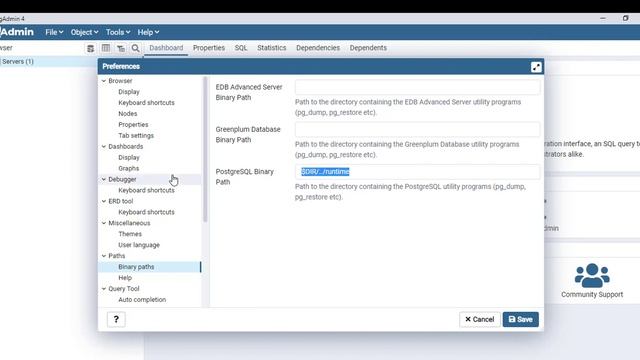This screenshot has width=640, height=360.
Task: Click the preferences tree scrollbar
Action: pyautogui.click(x=205, y=149)
